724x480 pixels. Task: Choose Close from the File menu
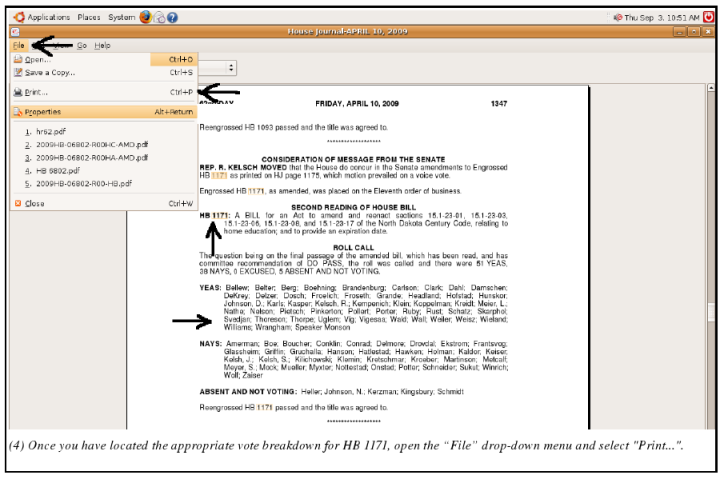[34, 203]
